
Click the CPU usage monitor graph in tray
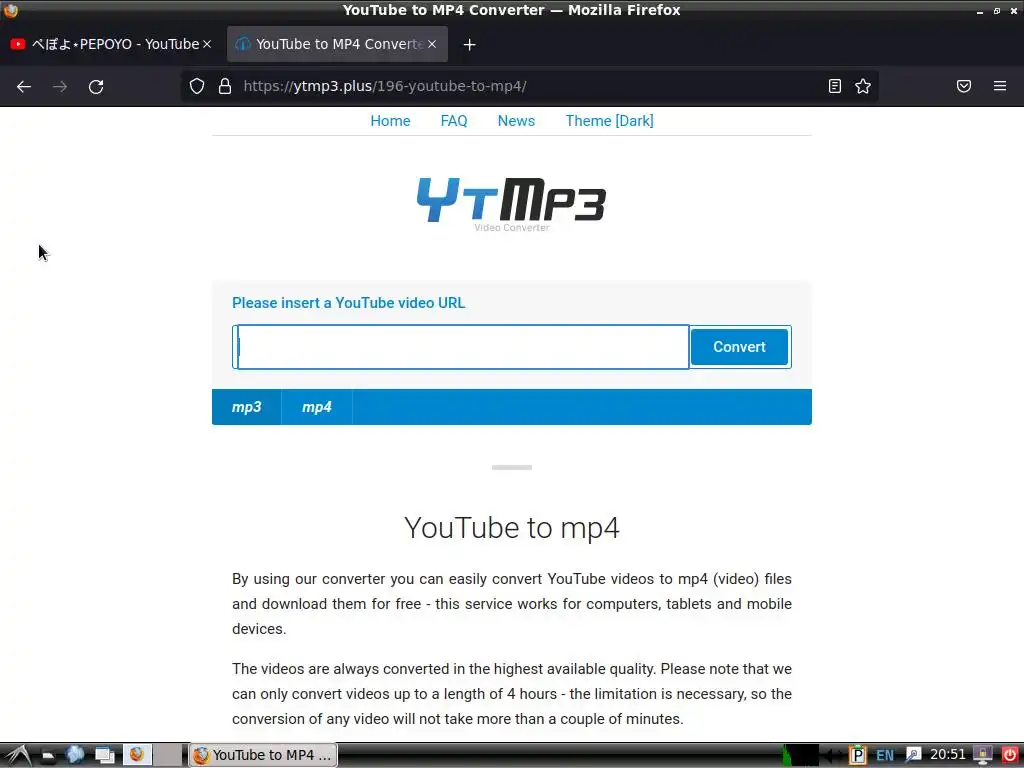coord(801,756)
